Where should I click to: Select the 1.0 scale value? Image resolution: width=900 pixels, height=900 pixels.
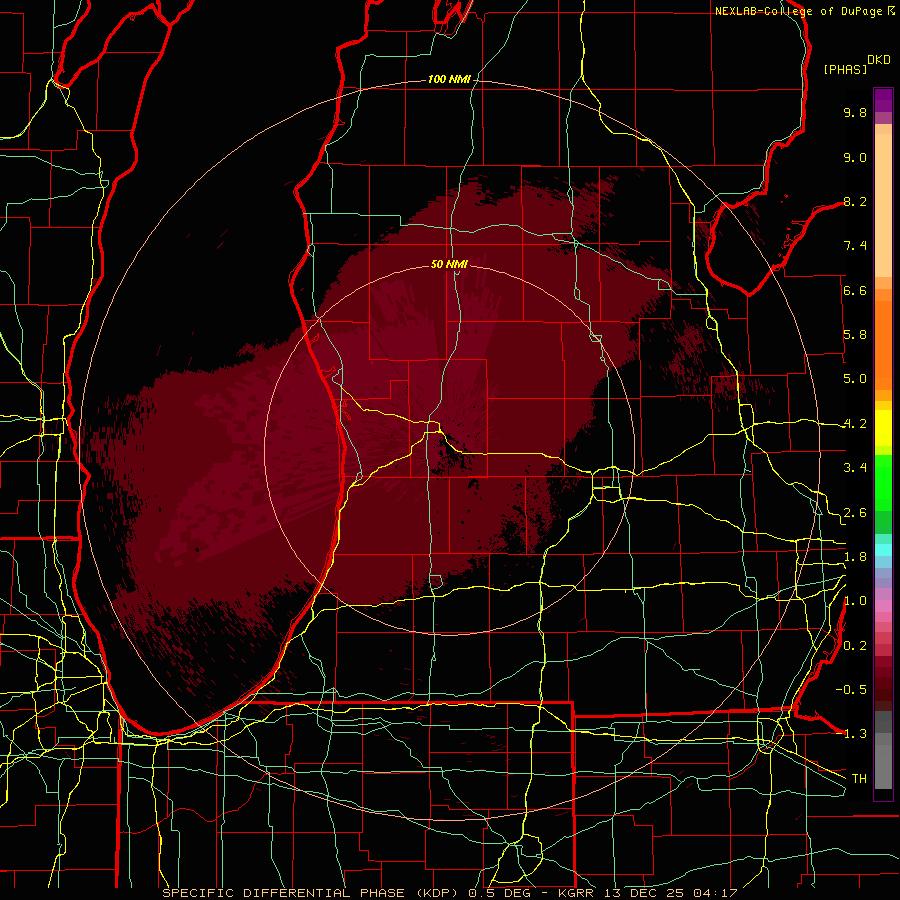[x=855, y=601]
